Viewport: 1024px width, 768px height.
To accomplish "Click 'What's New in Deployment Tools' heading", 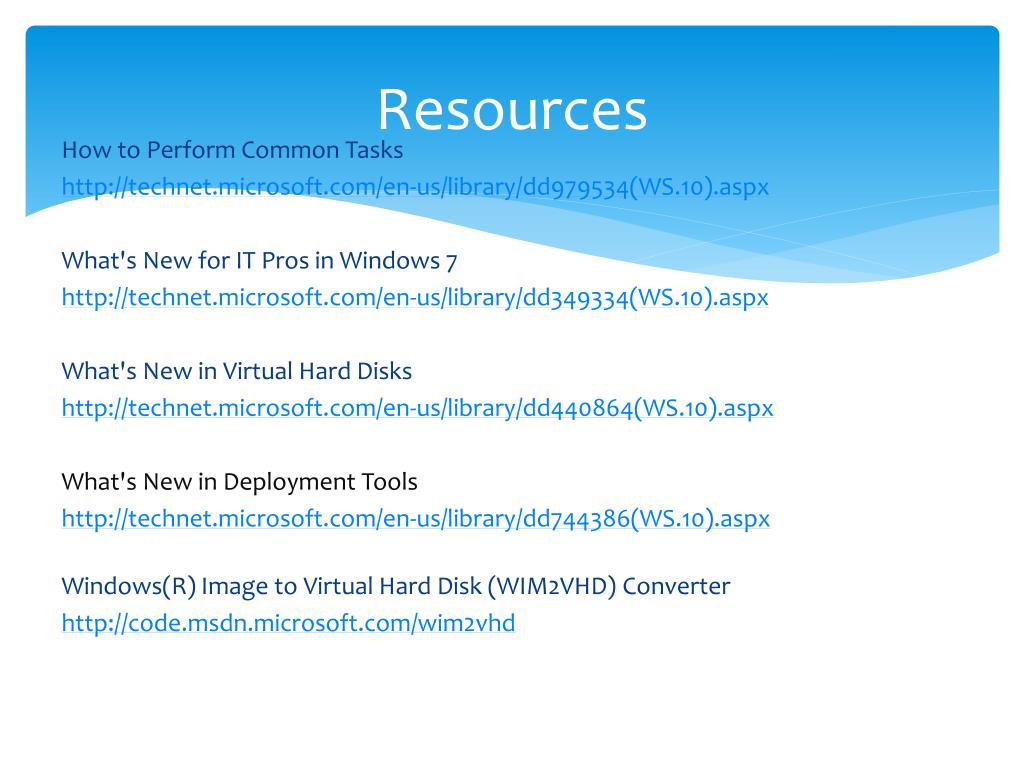I will click(239, 482).
